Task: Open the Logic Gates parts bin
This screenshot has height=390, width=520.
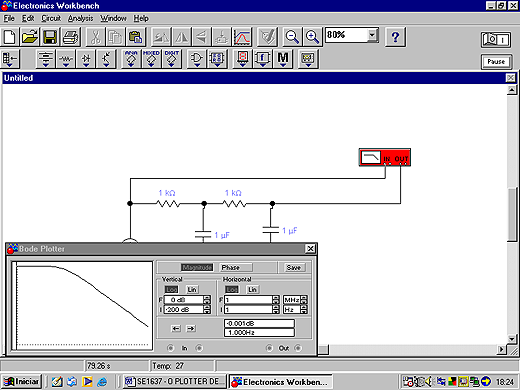Action: 196,59
